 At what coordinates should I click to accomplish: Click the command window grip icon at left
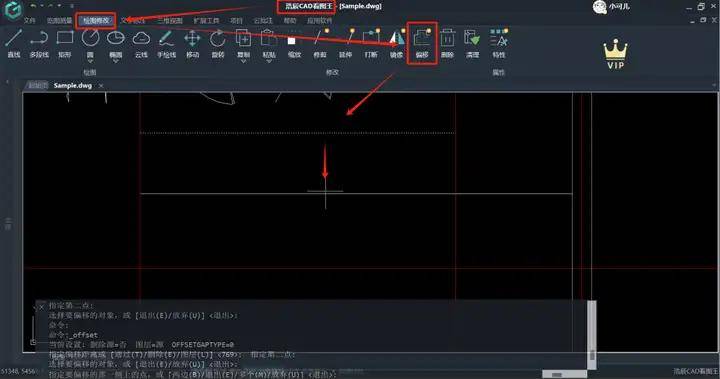[x=33, y=342]
